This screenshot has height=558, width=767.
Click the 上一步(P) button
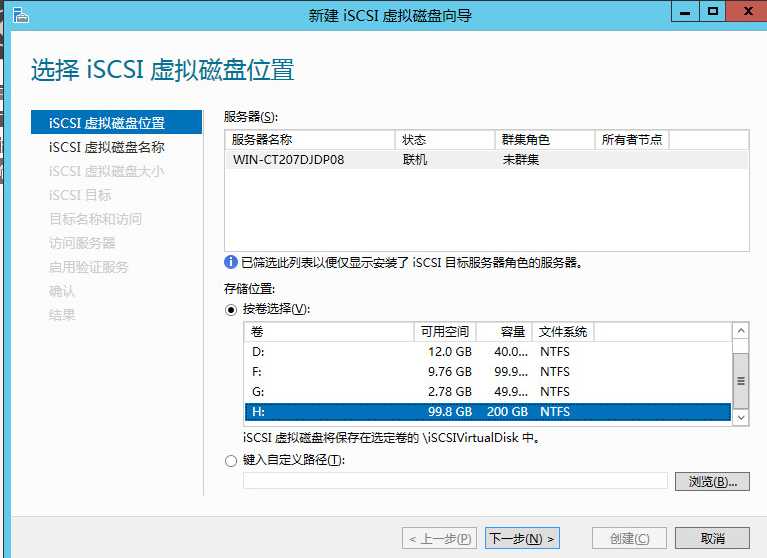tap(439, 538)
